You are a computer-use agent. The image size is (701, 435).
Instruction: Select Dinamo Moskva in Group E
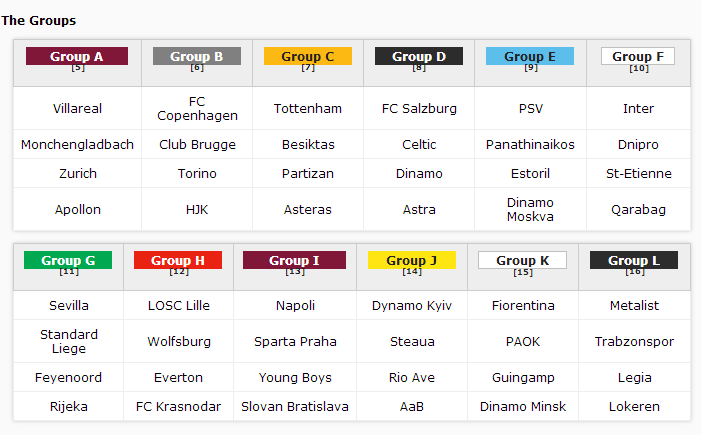pos(530,210)
